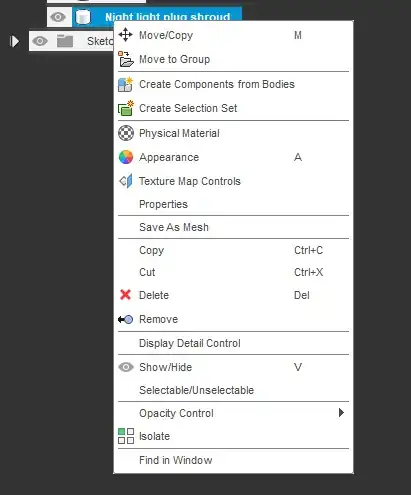Screen dimensions: 411x495
Task: Click the red Delete X icon
Action: point(125,295)
